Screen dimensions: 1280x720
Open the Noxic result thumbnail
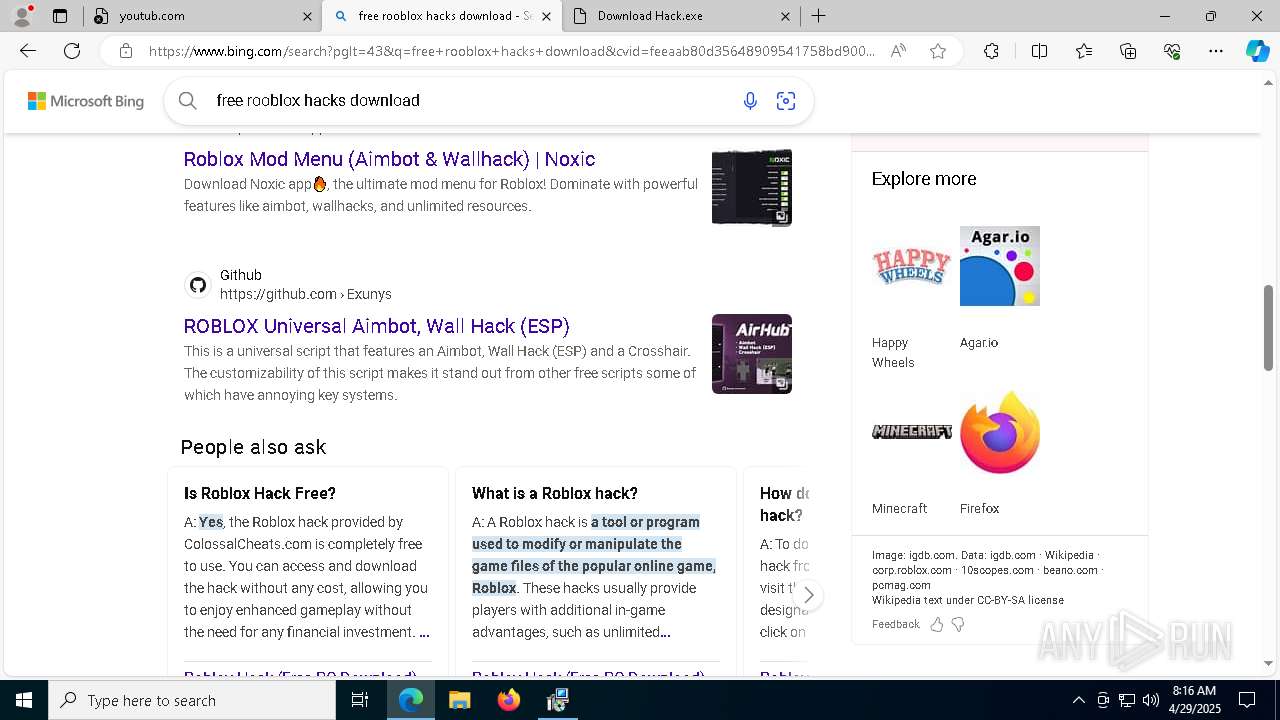pos(752,187)
